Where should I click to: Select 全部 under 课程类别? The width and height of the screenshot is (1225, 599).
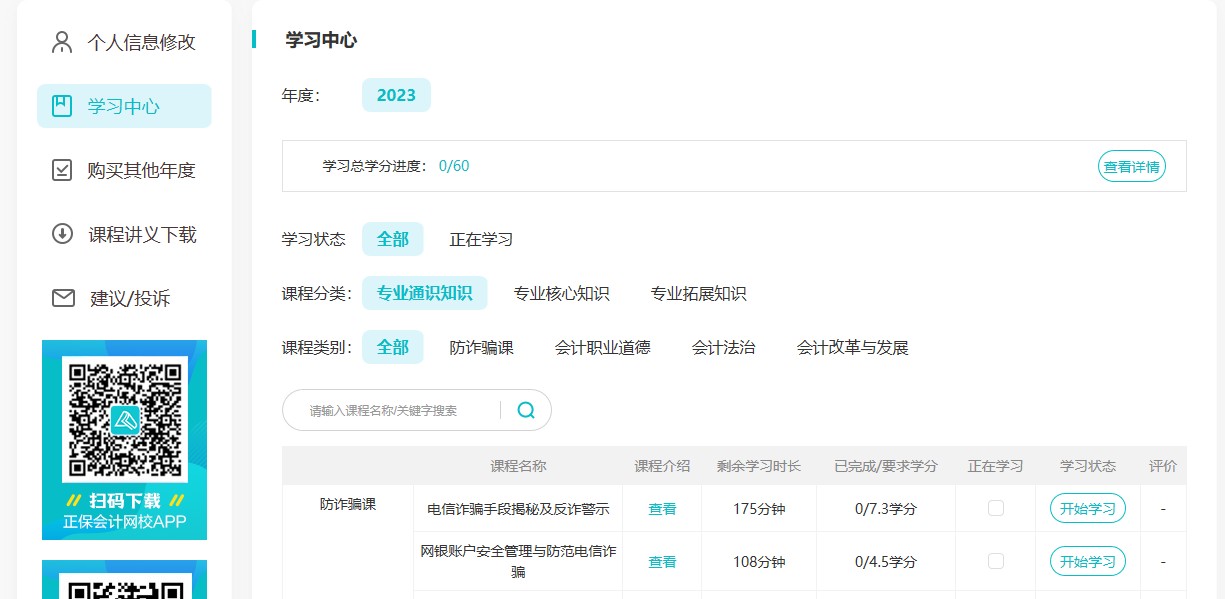tap(393, 347)
